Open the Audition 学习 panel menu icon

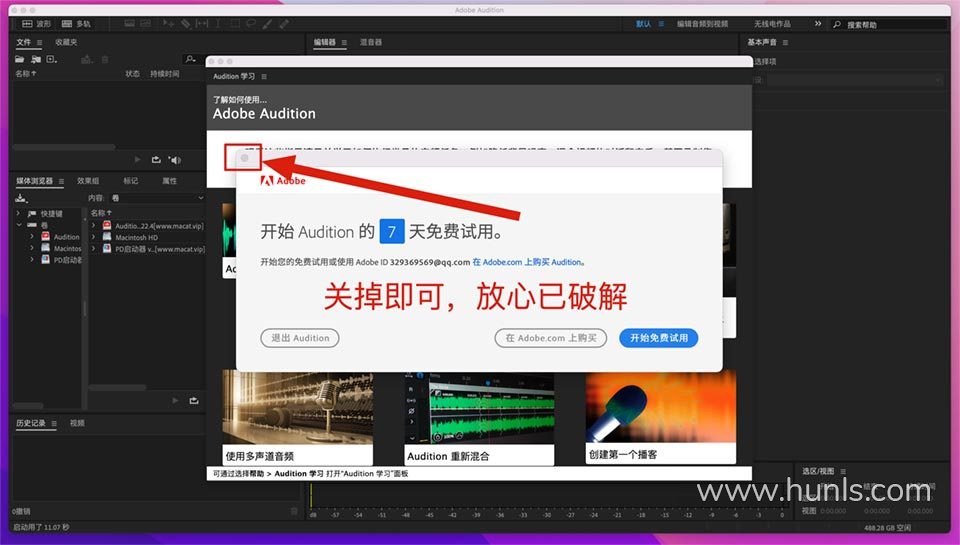coord(264,77)
